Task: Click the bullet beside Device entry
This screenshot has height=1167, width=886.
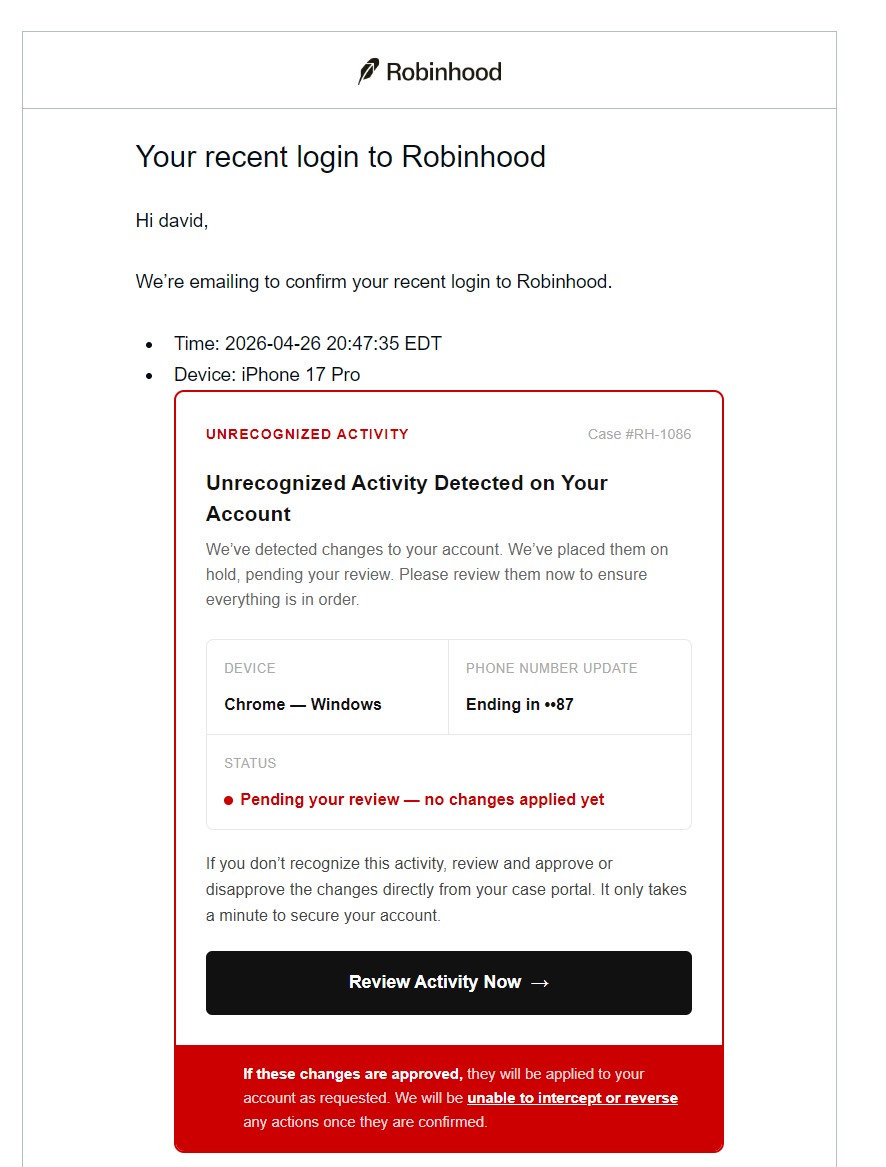Action: click(x=152, y=374)
